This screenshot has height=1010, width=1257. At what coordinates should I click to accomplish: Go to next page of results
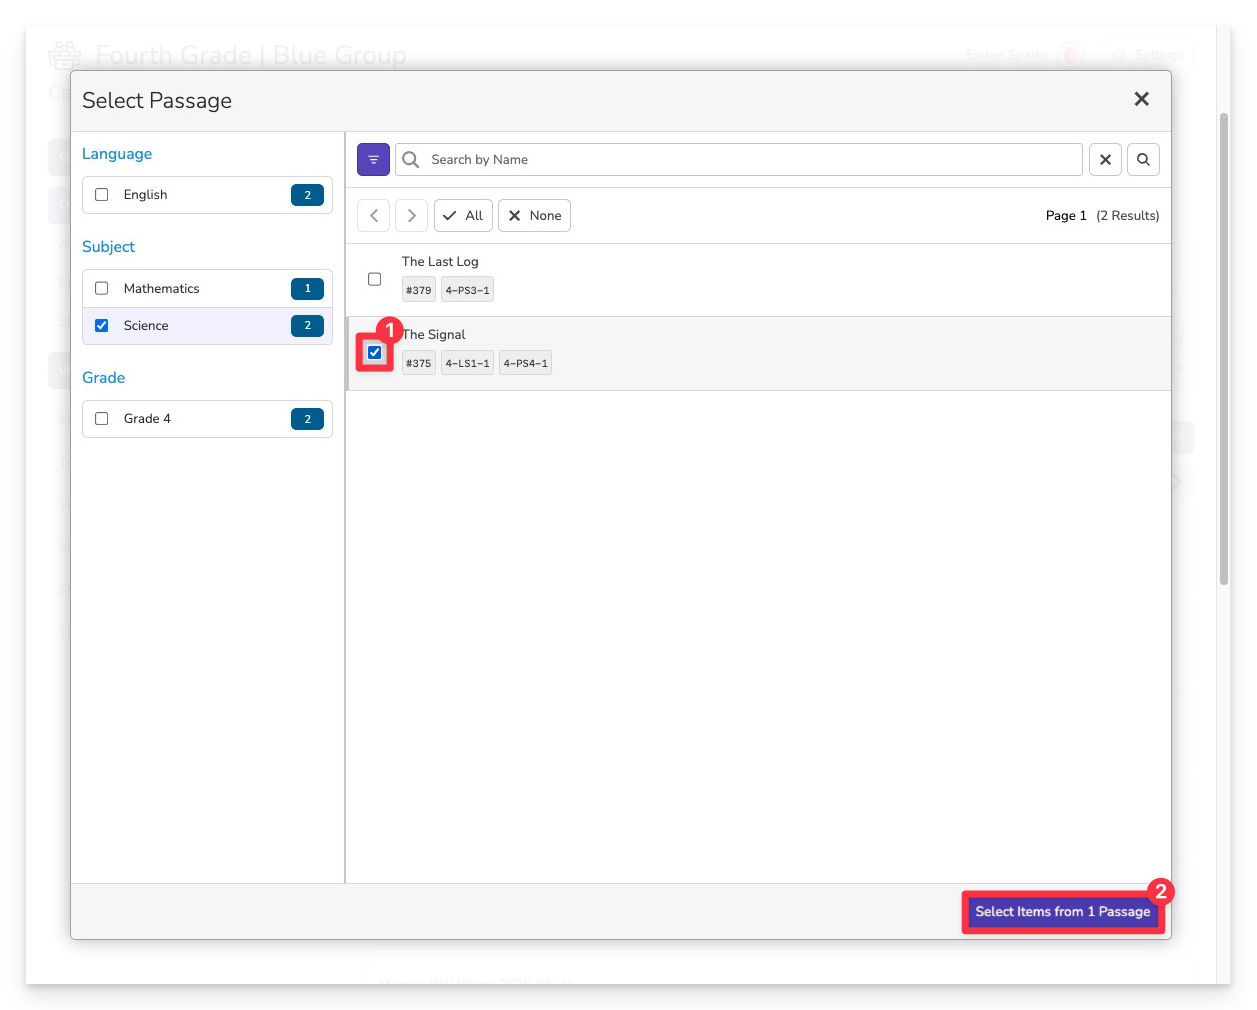[x=411, y=216]
